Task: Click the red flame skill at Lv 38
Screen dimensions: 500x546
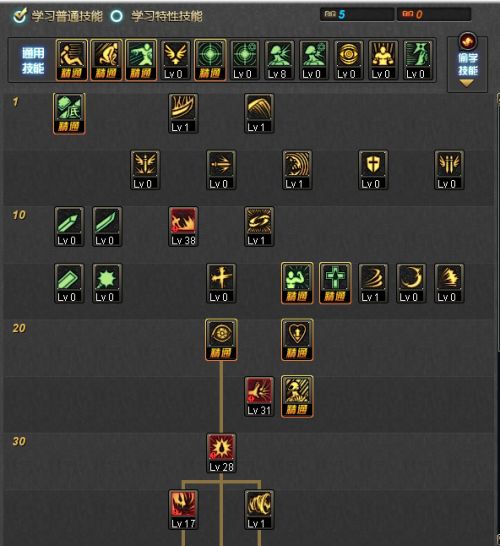Action: [x=183, y=226]
